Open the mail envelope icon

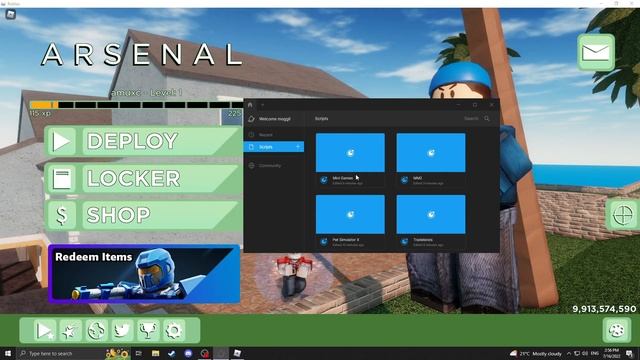(x=596, y=53)
